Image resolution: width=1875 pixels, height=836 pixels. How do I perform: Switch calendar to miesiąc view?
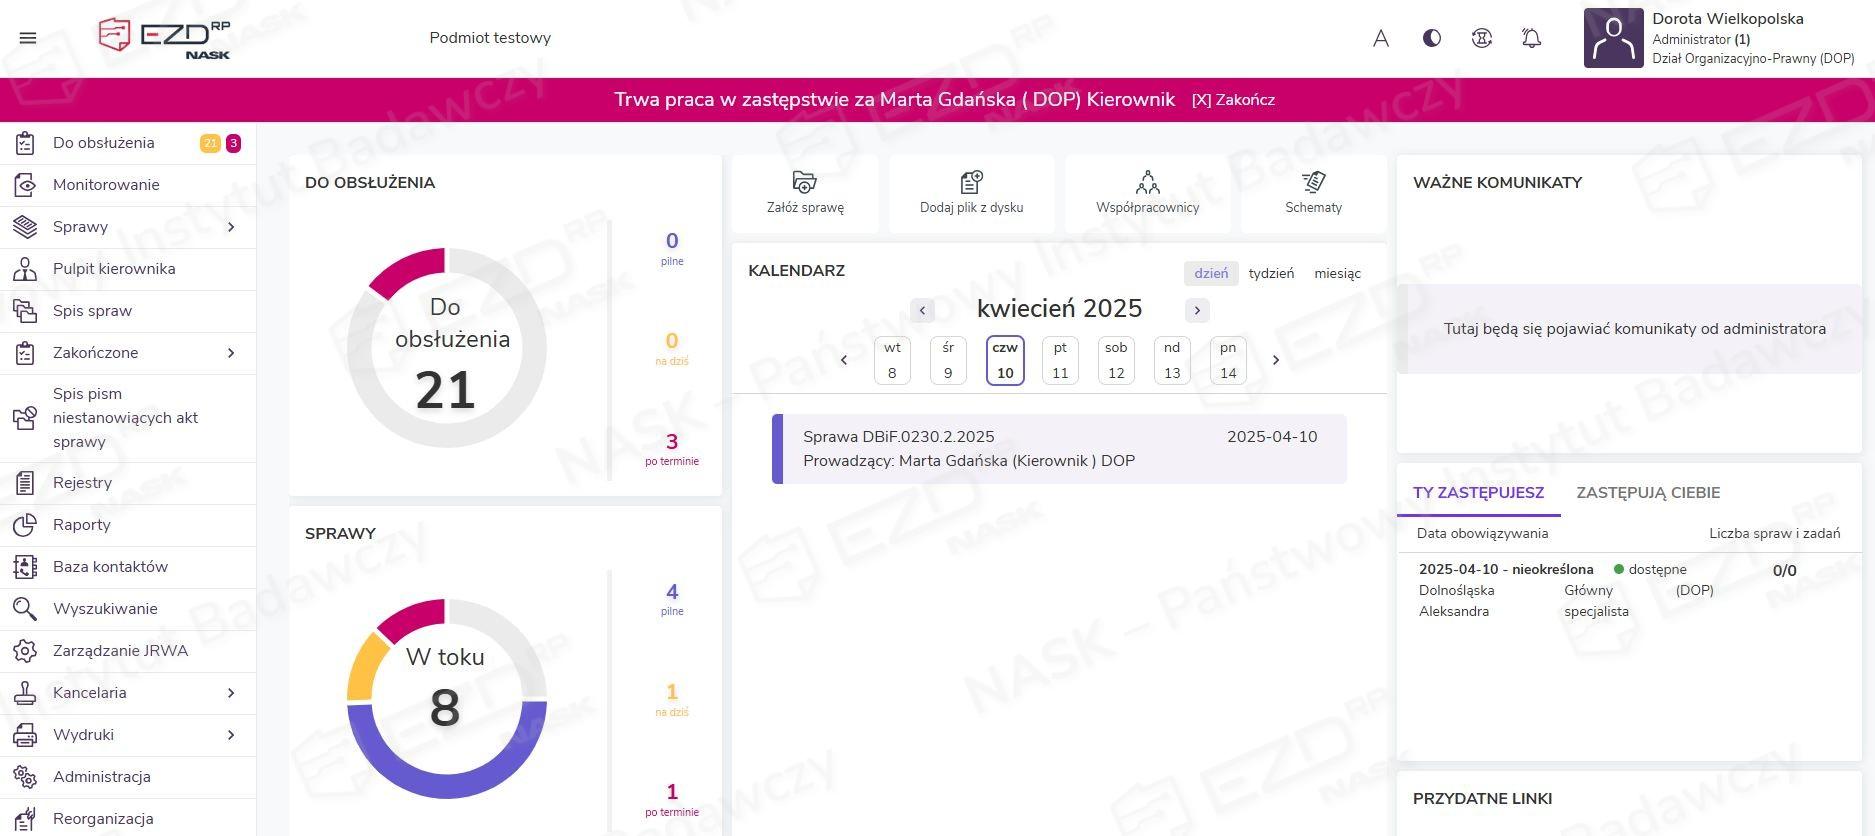point(1337,274)
